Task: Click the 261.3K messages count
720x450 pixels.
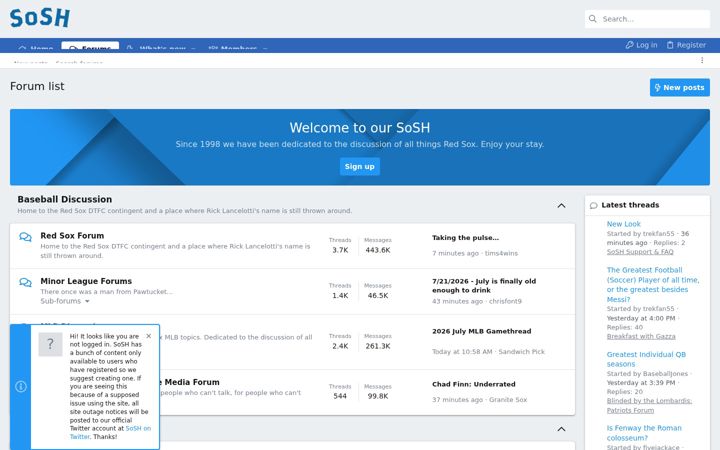Action: (378, 346)
